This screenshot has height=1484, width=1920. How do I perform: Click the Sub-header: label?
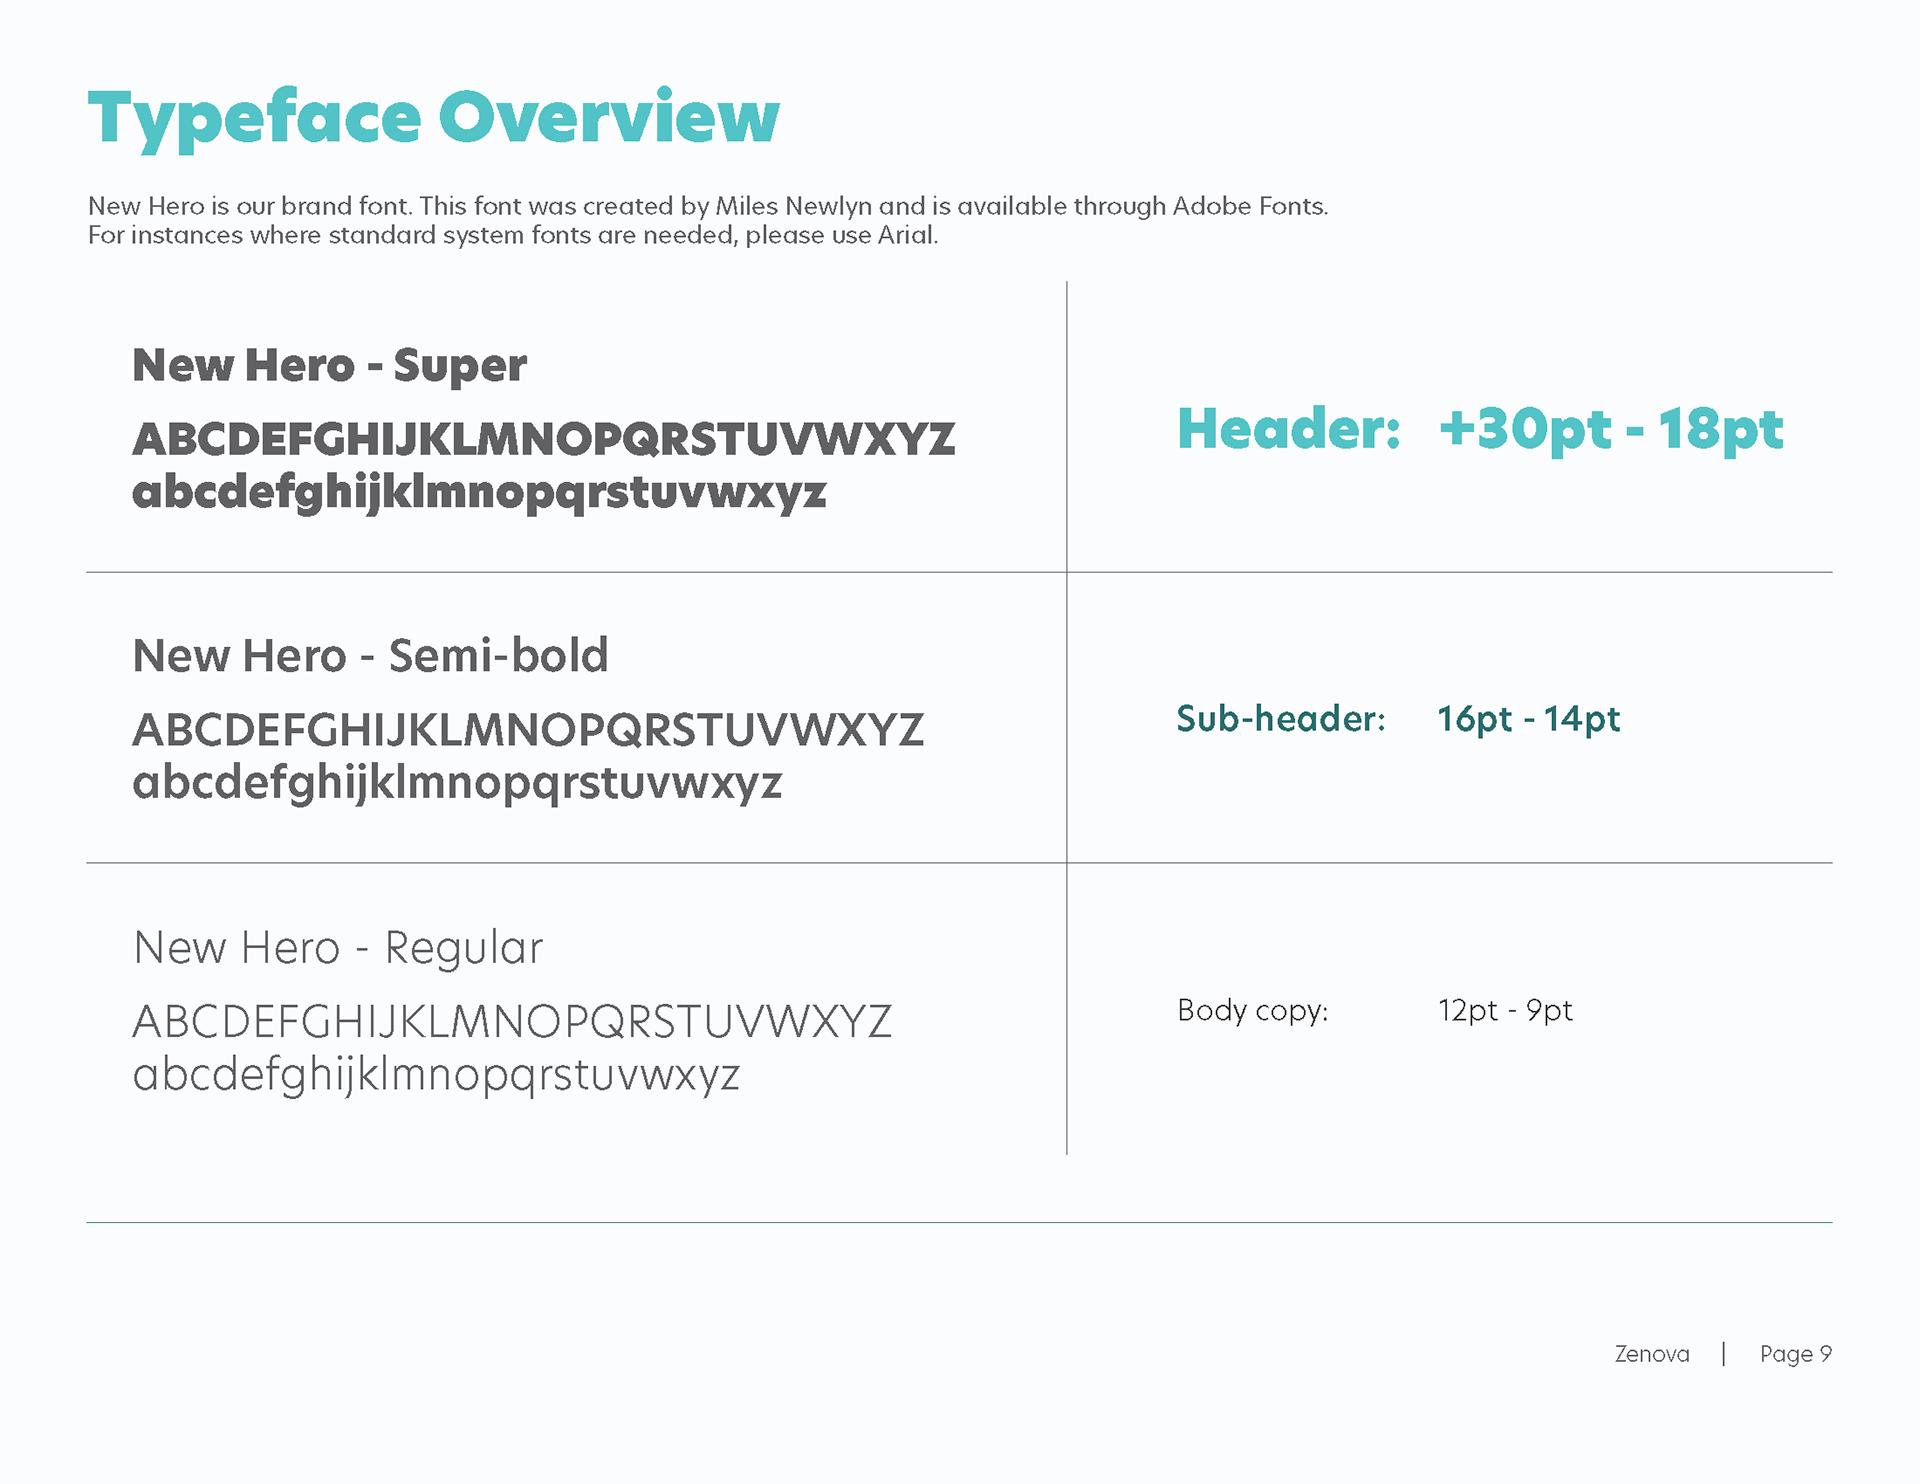click(1280, 719)
